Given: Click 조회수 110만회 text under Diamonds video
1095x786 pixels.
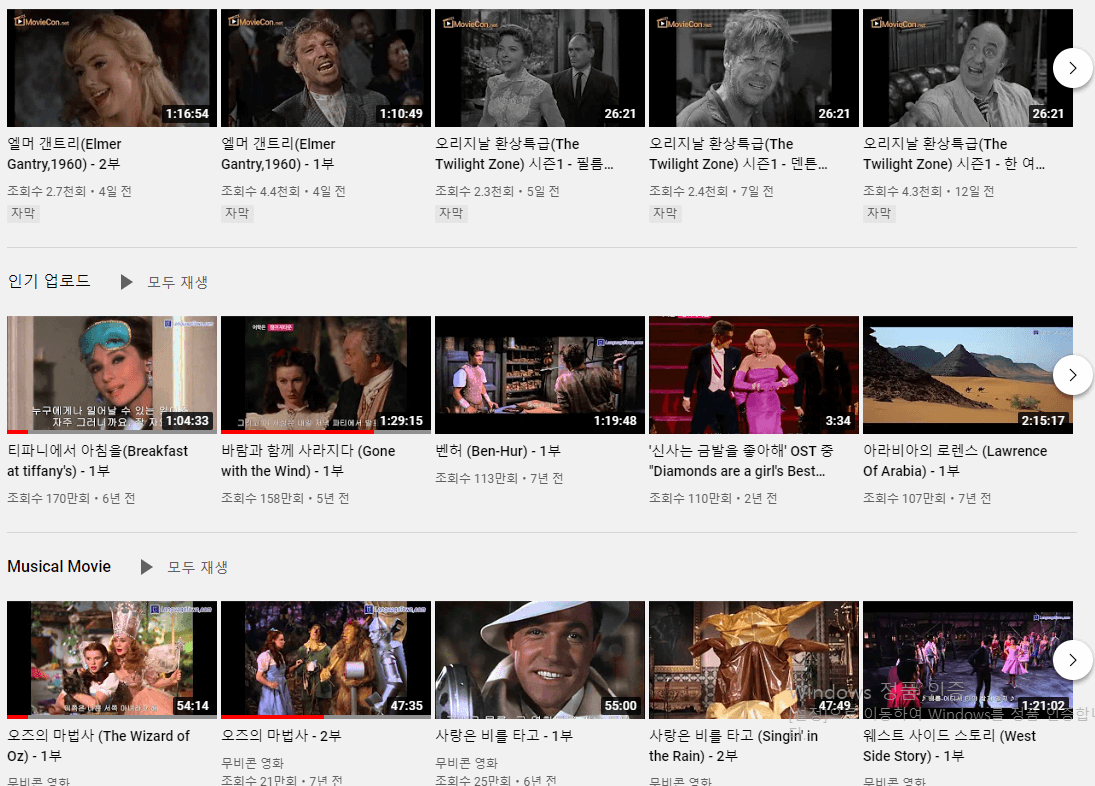Looking at the screenshot, I should click(691, 498).
